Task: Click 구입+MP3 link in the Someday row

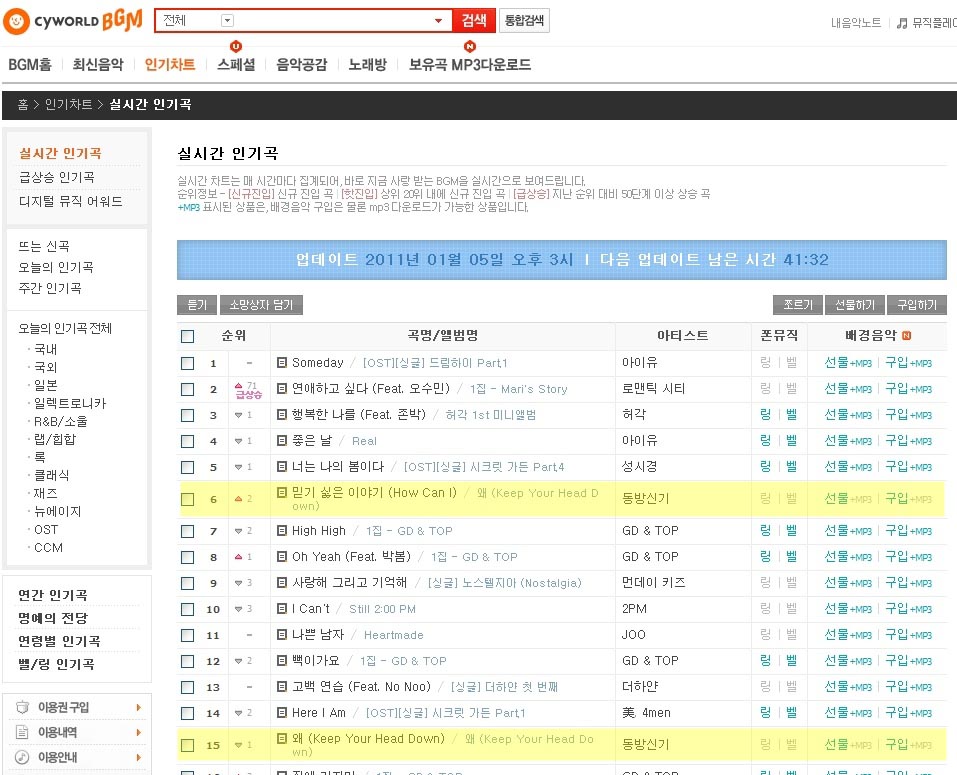Action: pos(909,363)
